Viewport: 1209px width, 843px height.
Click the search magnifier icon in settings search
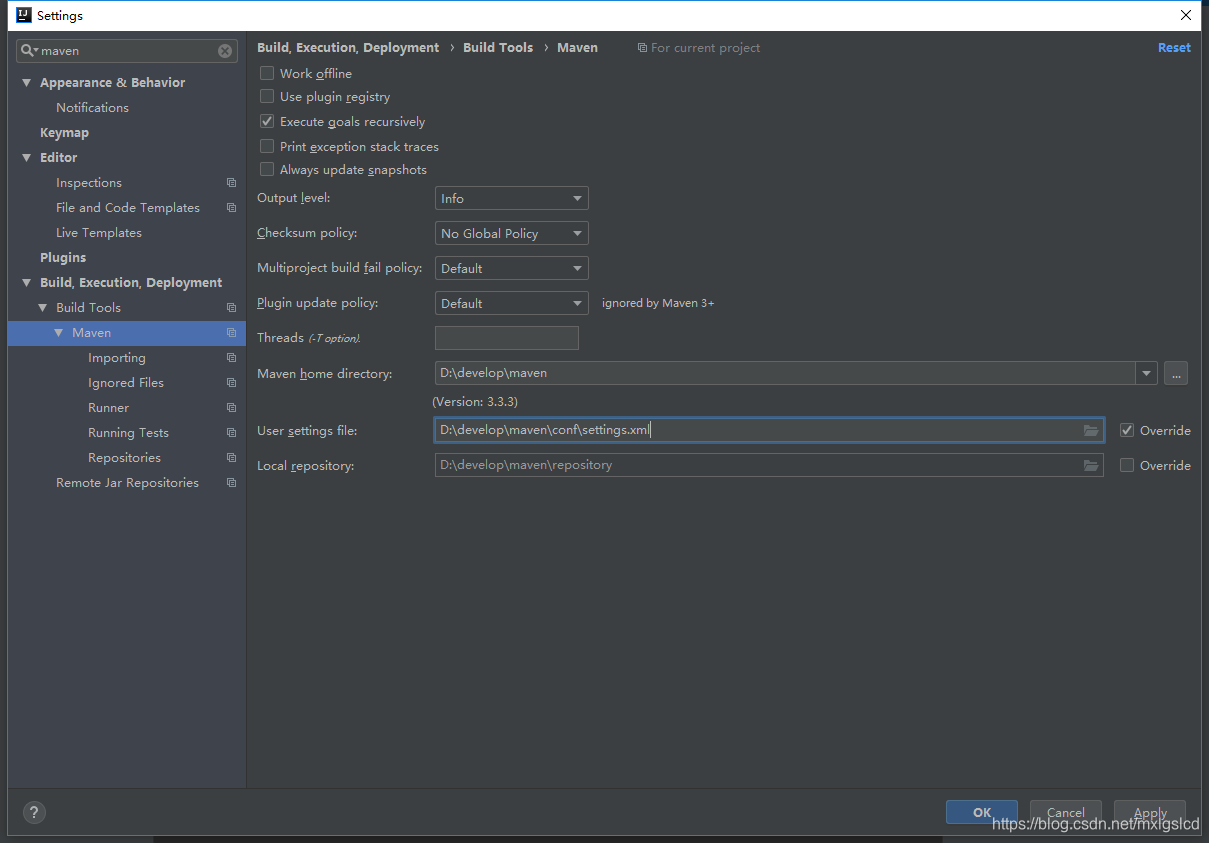[x=29, y=51]
